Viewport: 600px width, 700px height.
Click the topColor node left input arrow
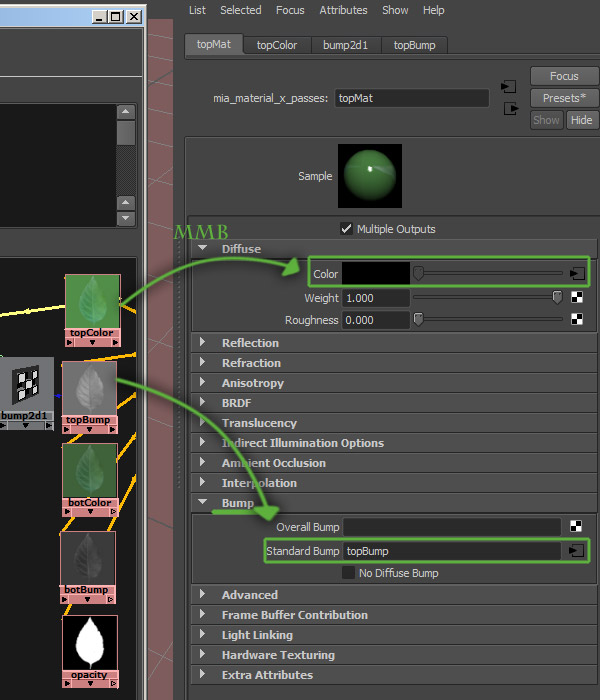point(69,343)
